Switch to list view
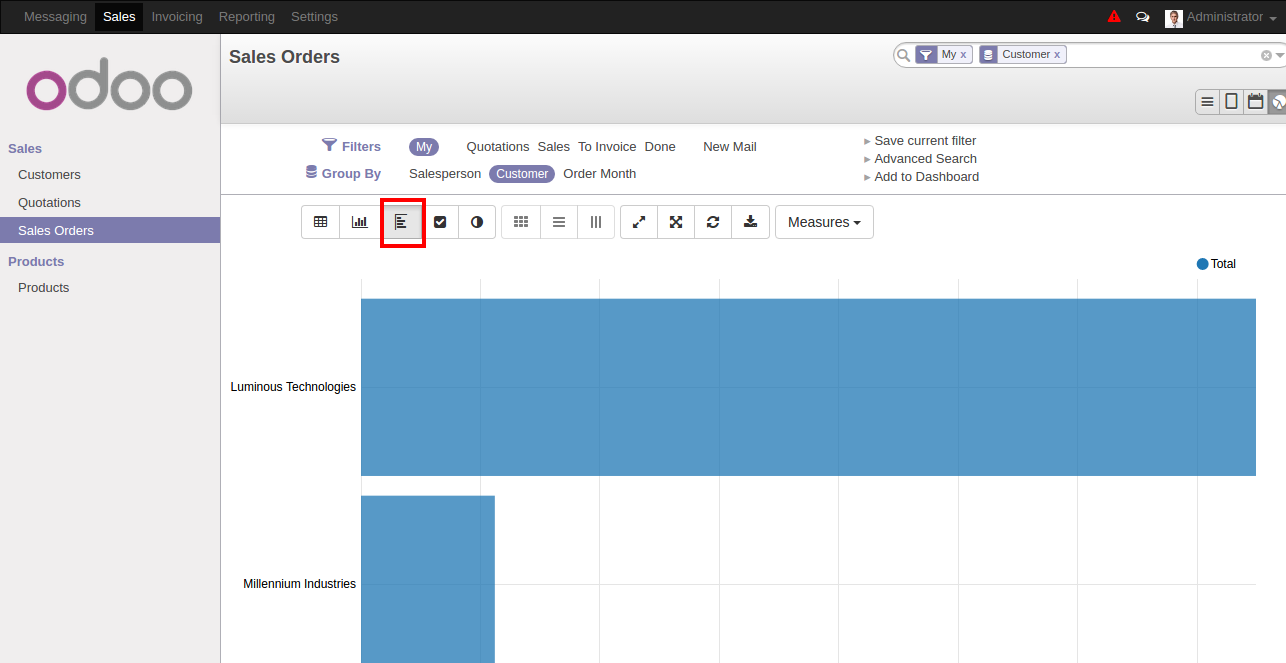Image resolution: width=1286 pixels, height=663 pixels. tap(1208, 102)
